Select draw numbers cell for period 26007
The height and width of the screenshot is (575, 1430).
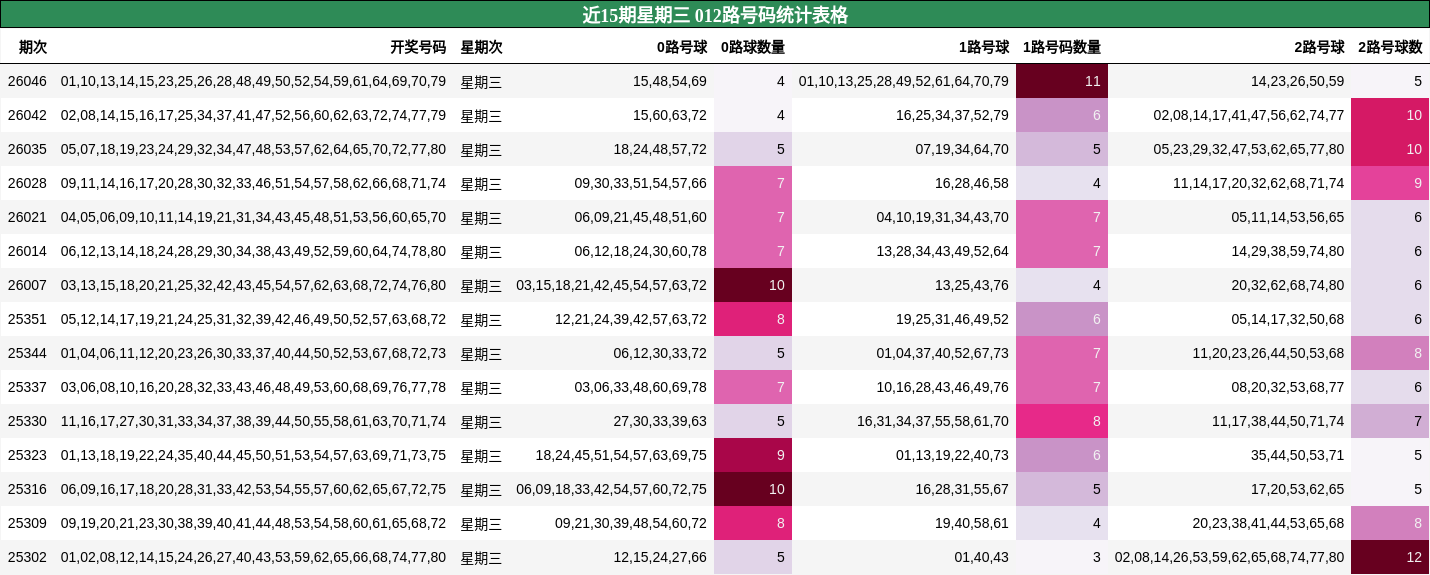253,285
